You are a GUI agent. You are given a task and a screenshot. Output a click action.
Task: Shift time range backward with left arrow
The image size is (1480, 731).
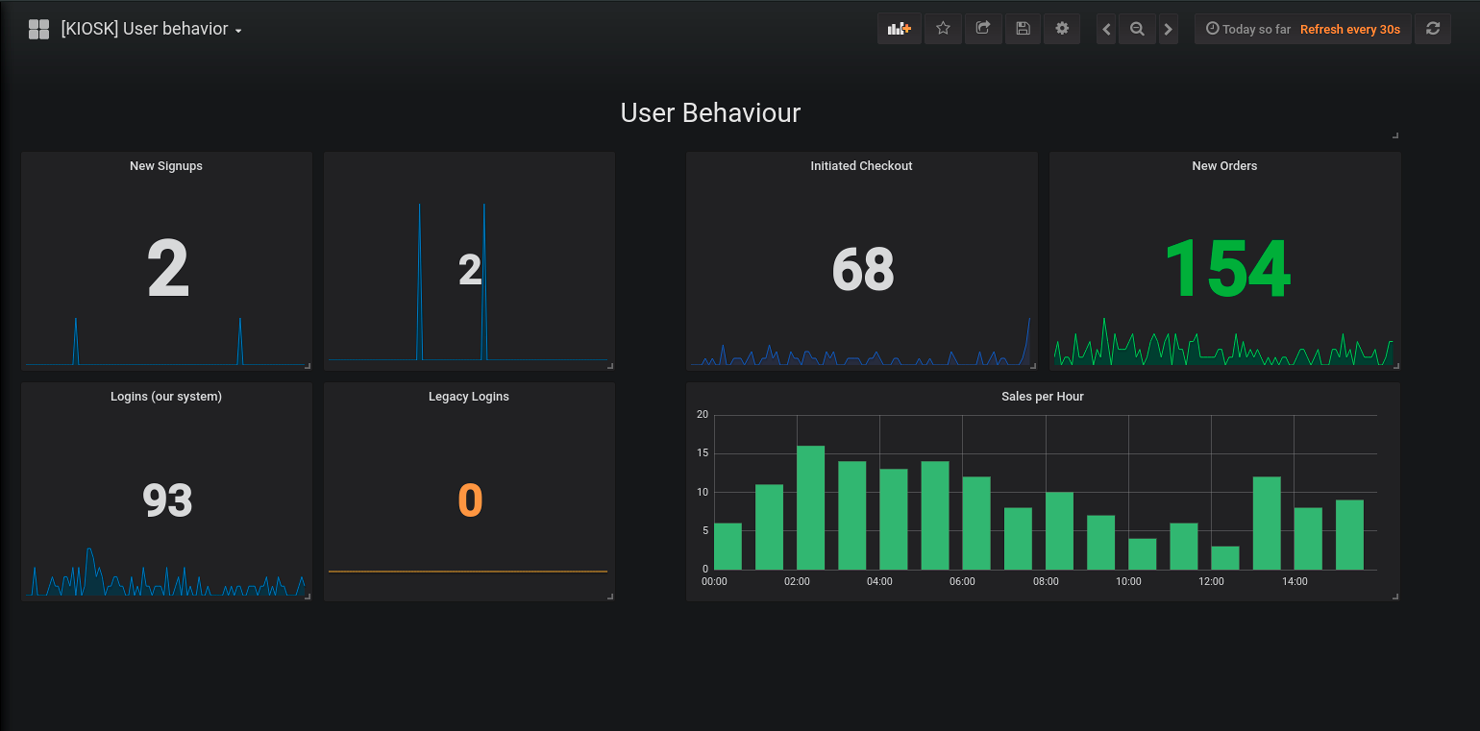(x=1106, y=29)
